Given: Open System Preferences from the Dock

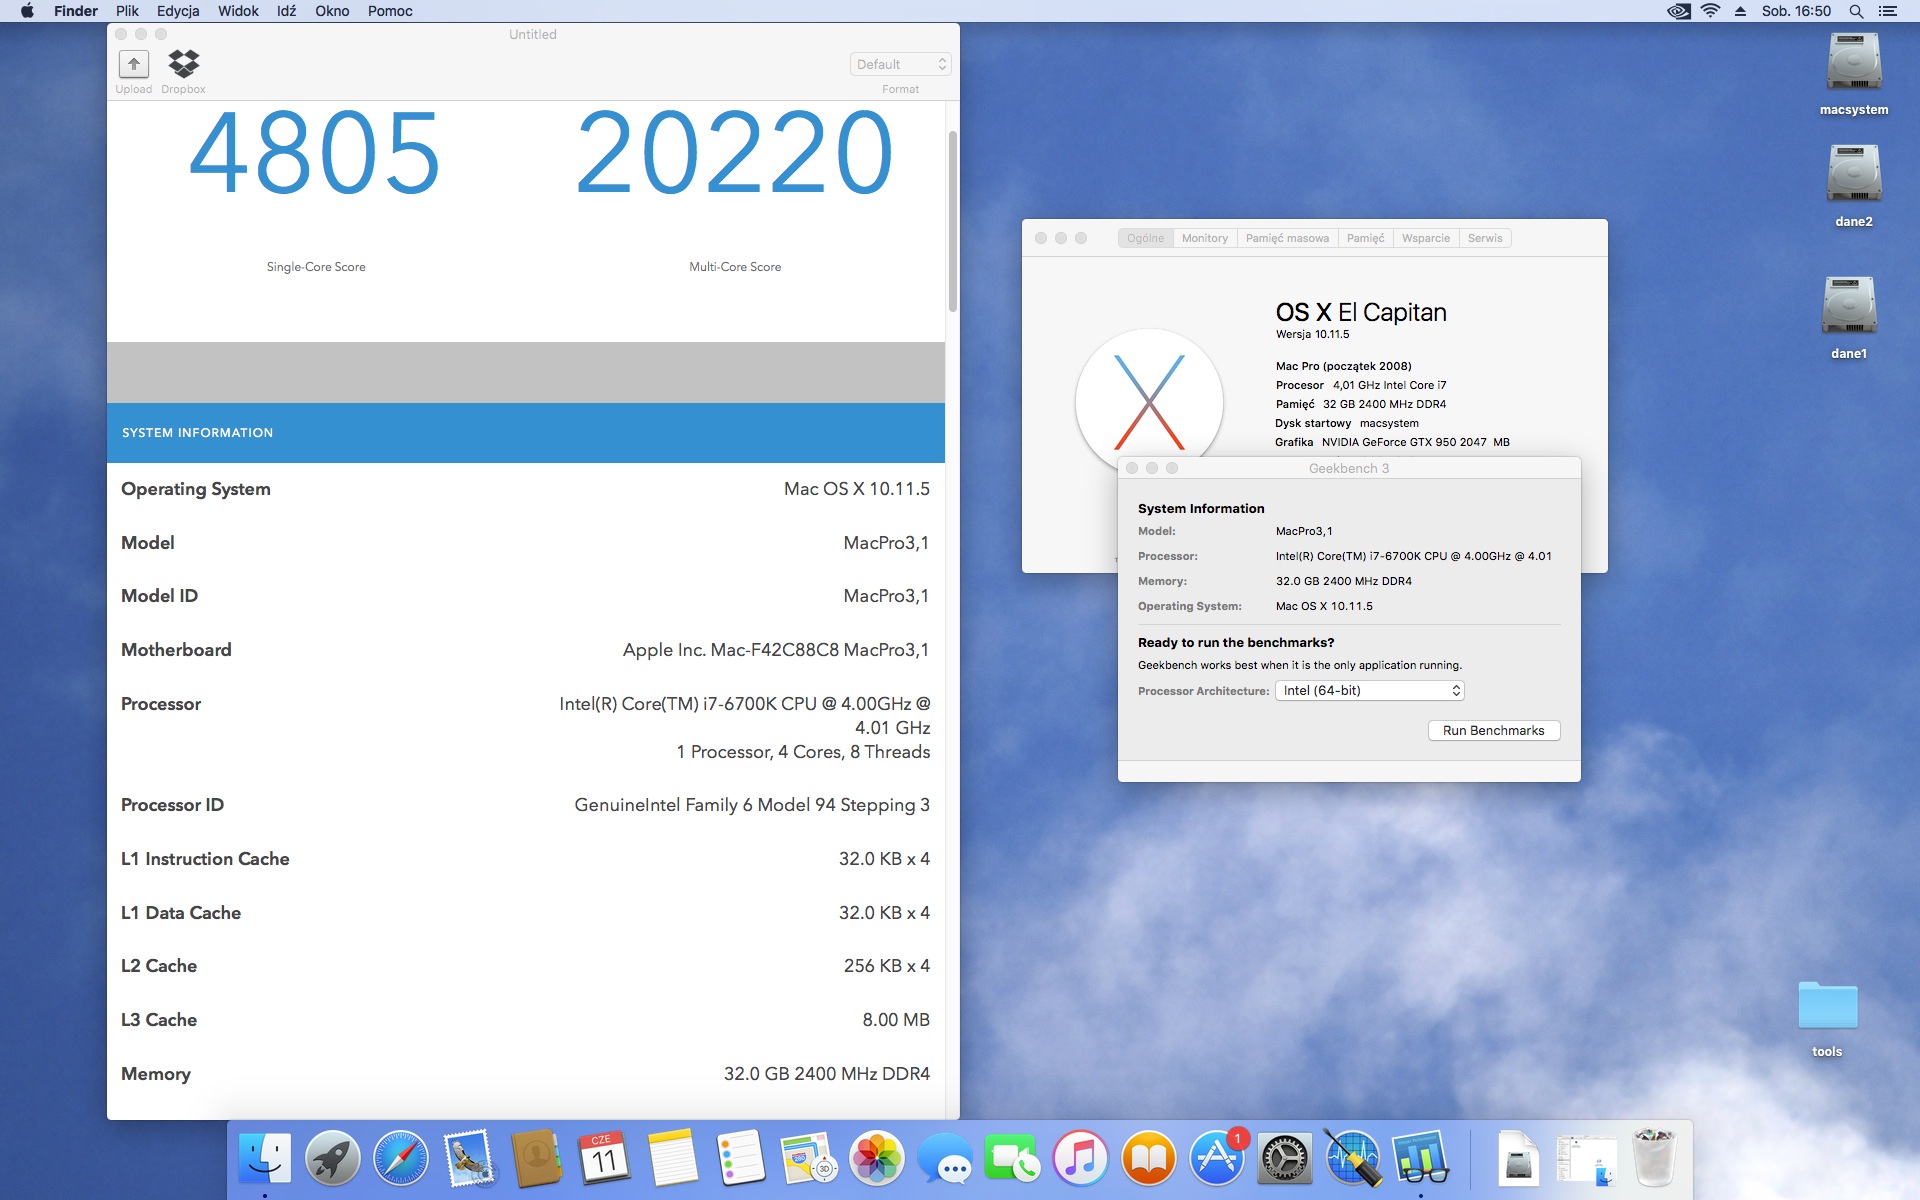Looking at the screenshot, I should [x=1284, y=1160].
